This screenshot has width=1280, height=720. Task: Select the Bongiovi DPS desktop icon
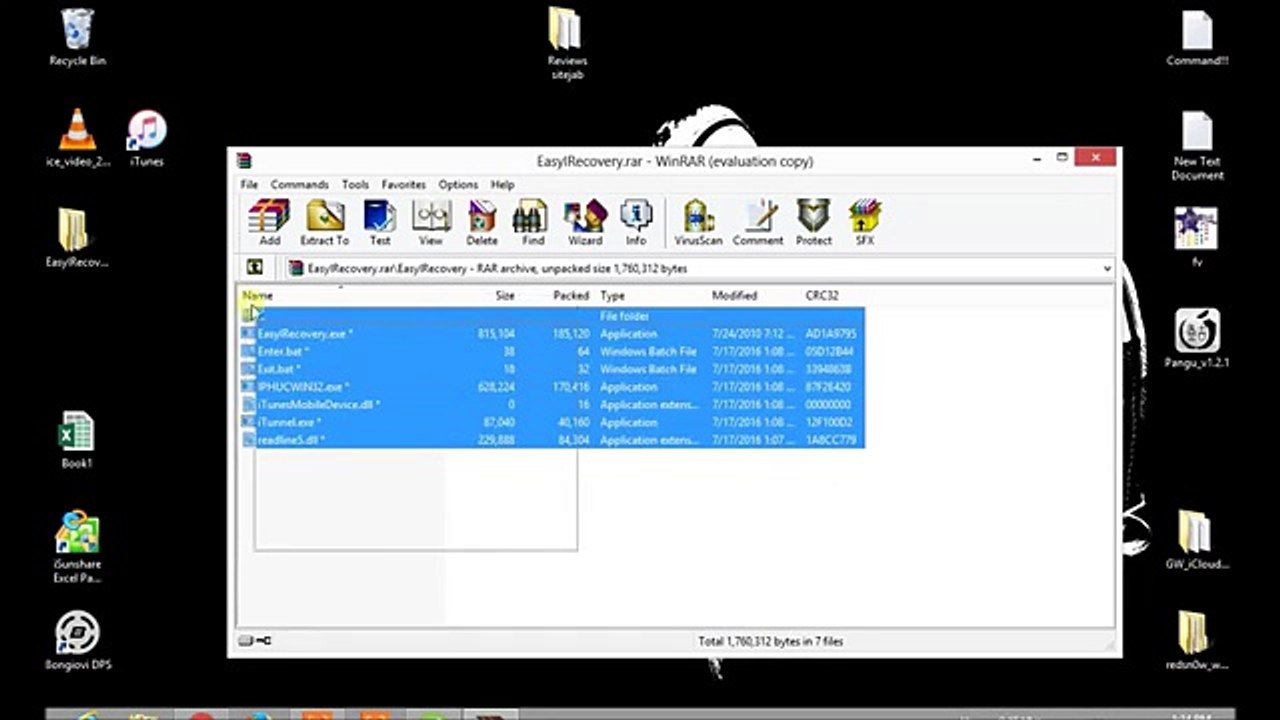click(77, 641)
